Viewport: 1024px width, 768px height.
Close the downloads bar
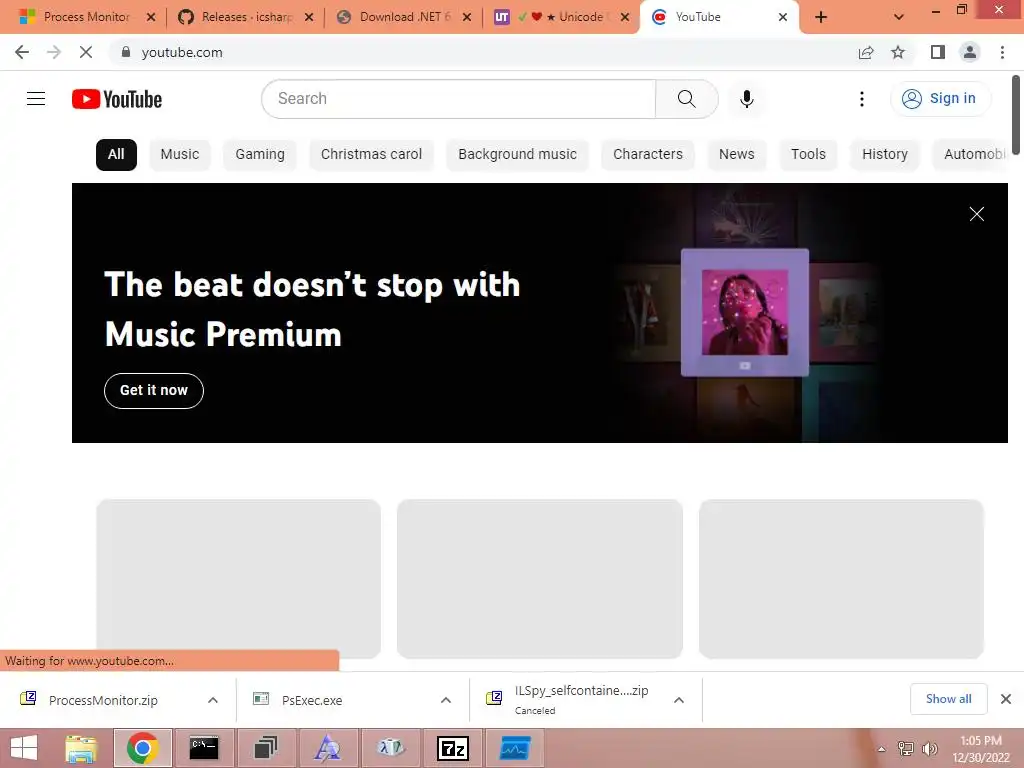pos(1006,699)
